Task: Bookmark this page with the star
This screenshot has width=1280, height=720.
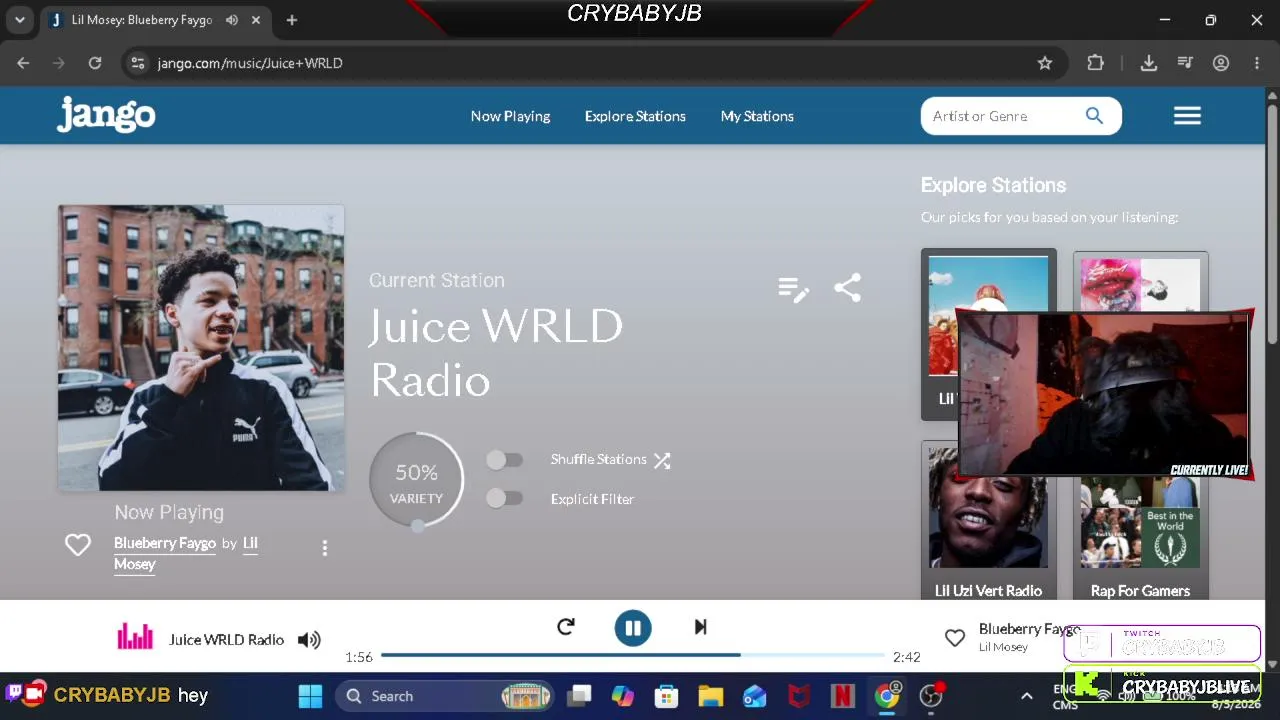Action: coord(1045,63)
